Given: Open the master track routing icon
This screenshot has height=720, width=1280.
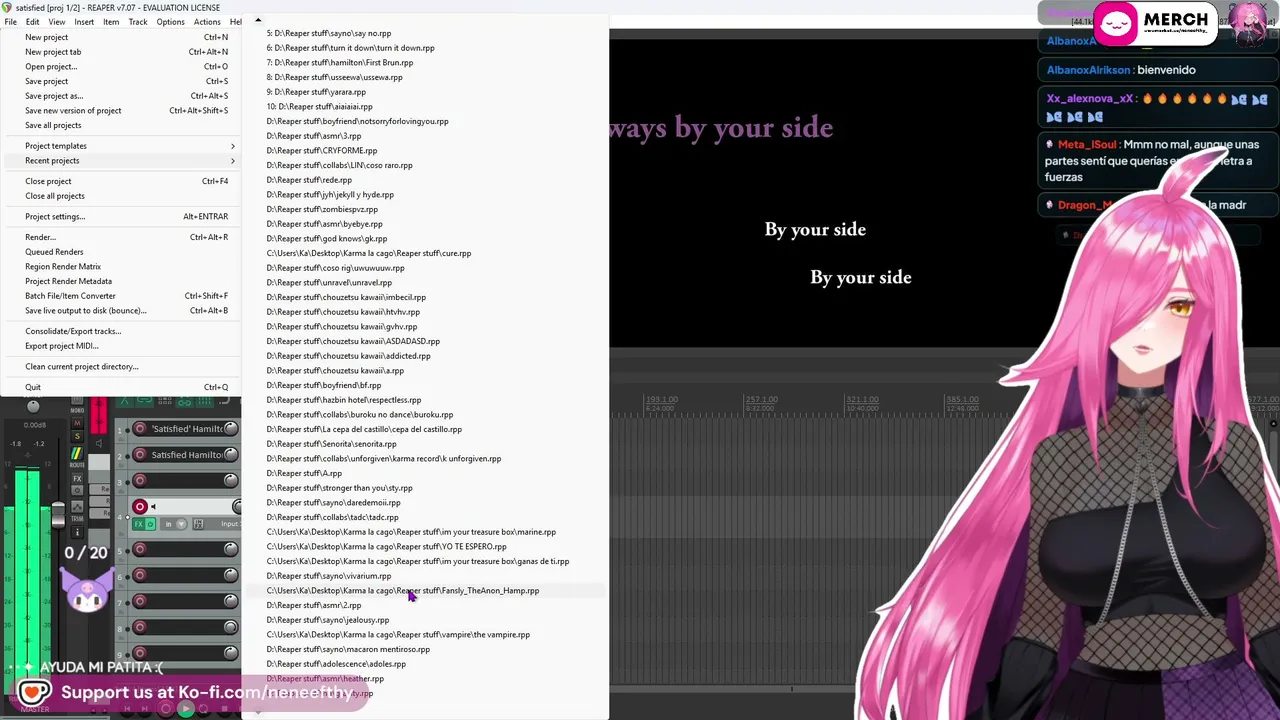Looking at the screenshot, I should pos(77,454).
